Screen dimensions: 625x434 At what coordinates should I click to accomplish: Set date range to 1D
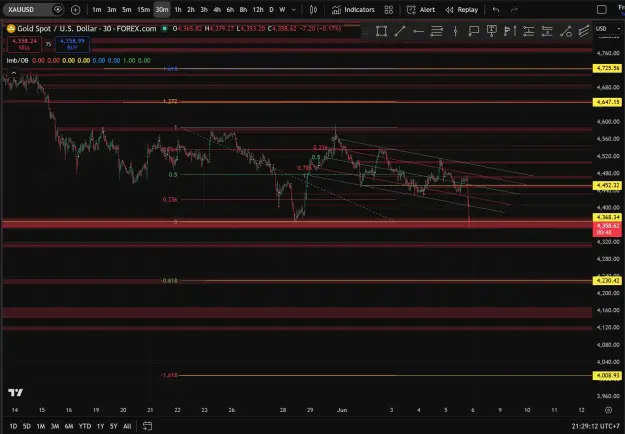[13, 426]
